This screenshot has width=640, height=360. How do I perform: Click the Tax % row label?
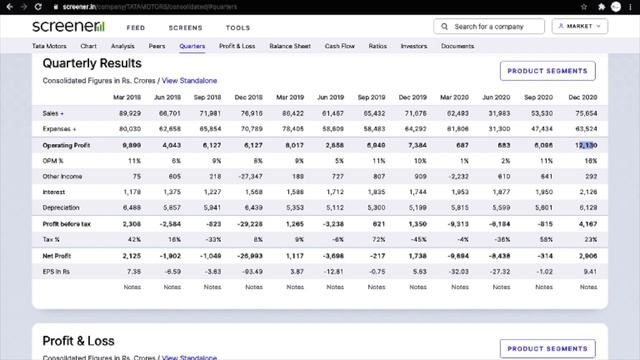click(x=51, y=240)
